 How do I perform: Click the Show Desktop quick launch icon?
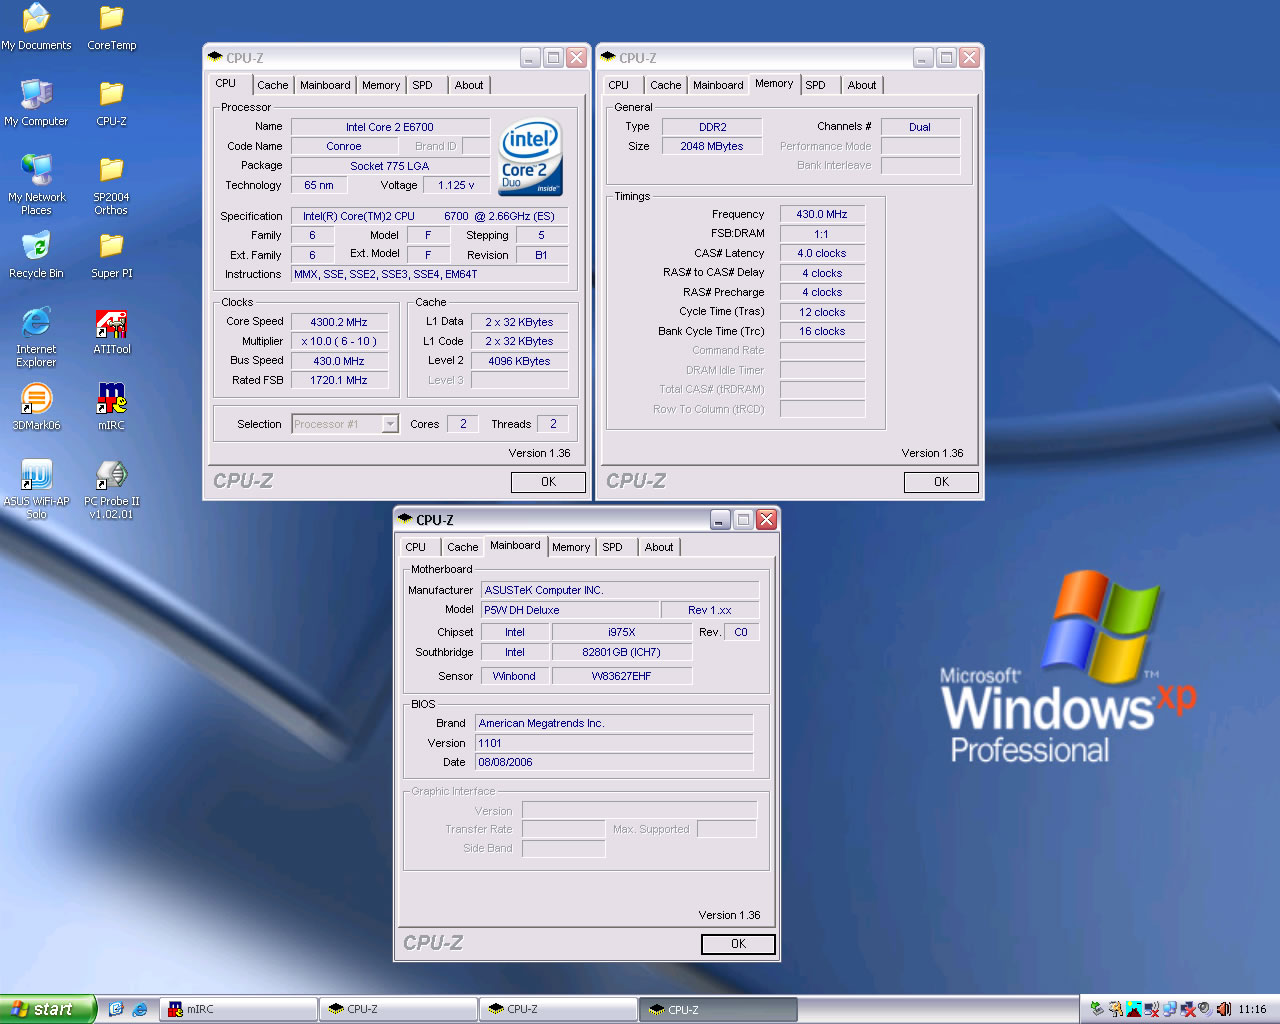pos(116,1009)
